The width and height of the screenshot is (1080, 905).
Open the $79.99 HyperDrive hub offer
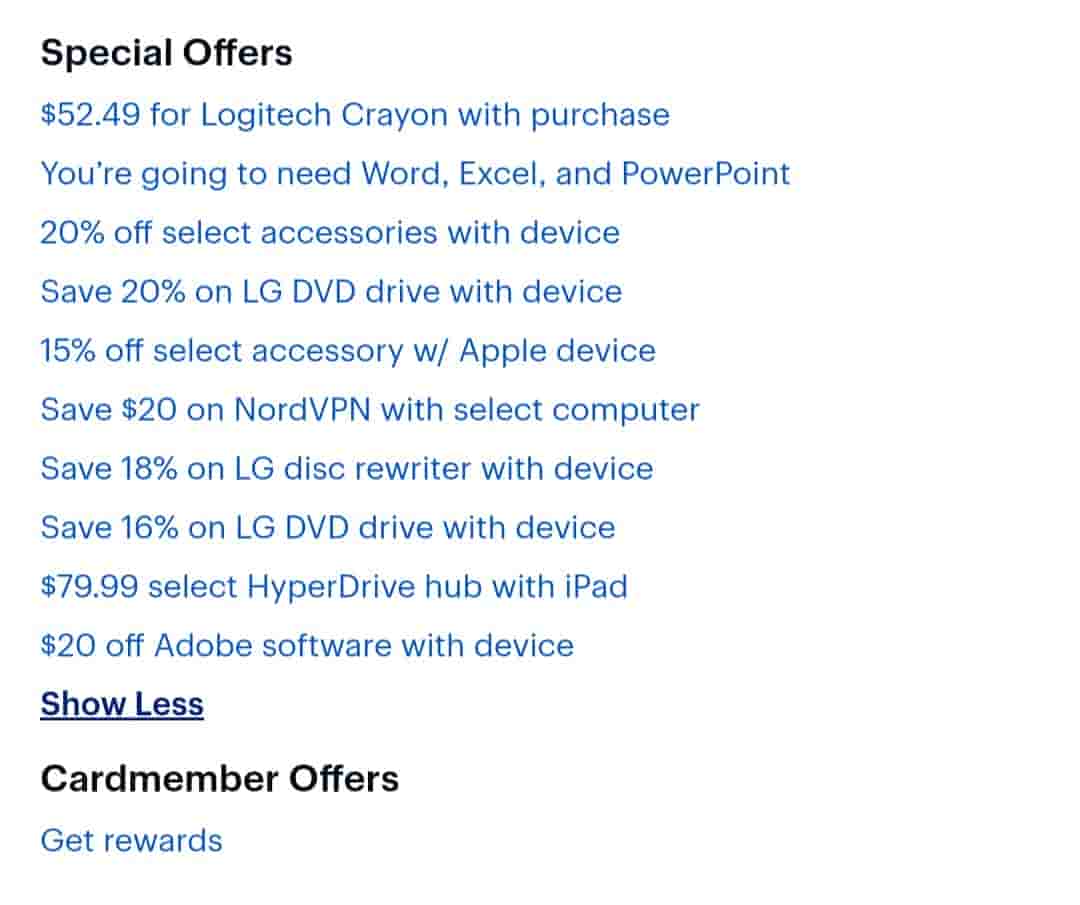coord(334,587)
